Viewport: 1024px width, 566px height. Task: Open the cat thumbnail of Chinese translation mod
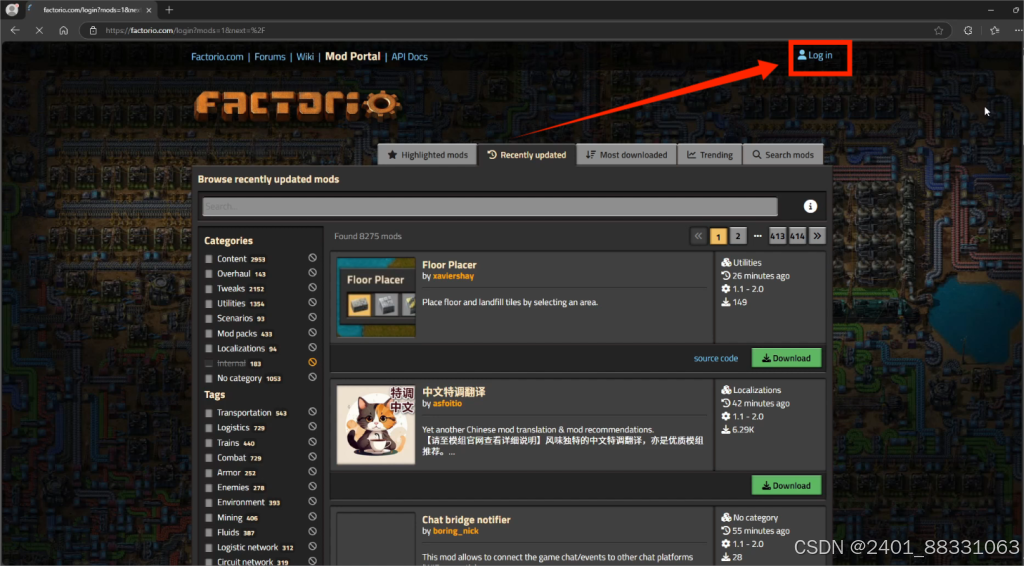click(x=376, y=424)
